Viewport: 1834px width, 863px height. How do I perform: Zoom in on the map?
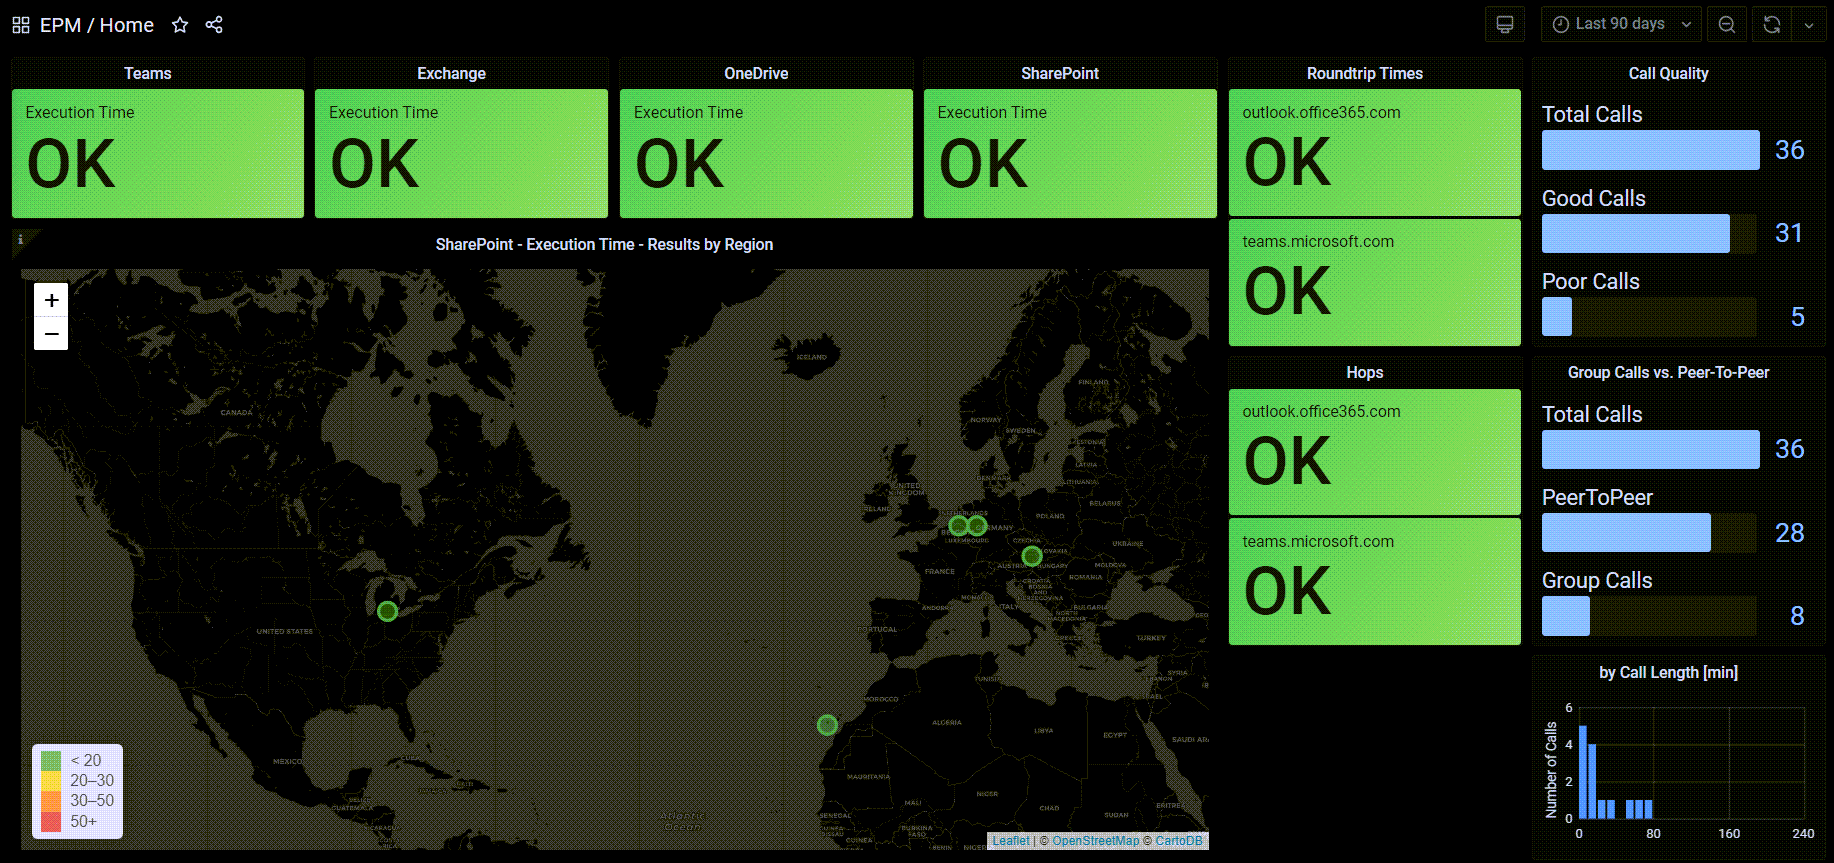[x=51, y=300]
